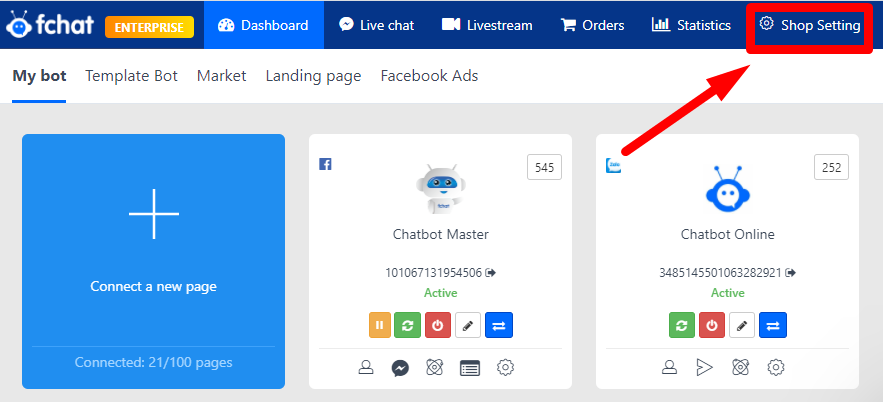Screen dimensions: 883x402
Task: Edit Chatbot Master with pencil button
Action: 468,325
